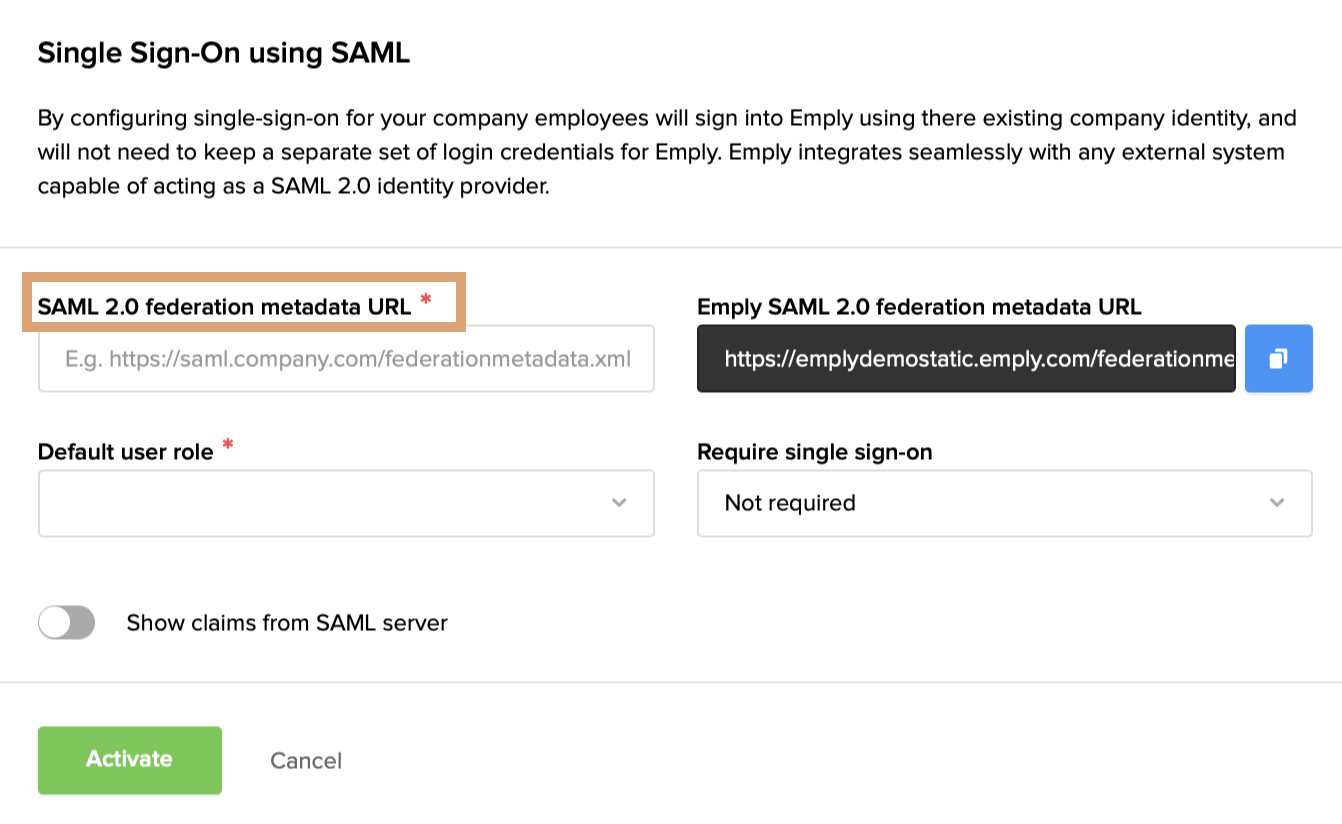Expand the Require single sign-on dropdown

(x=1004, y=503)
